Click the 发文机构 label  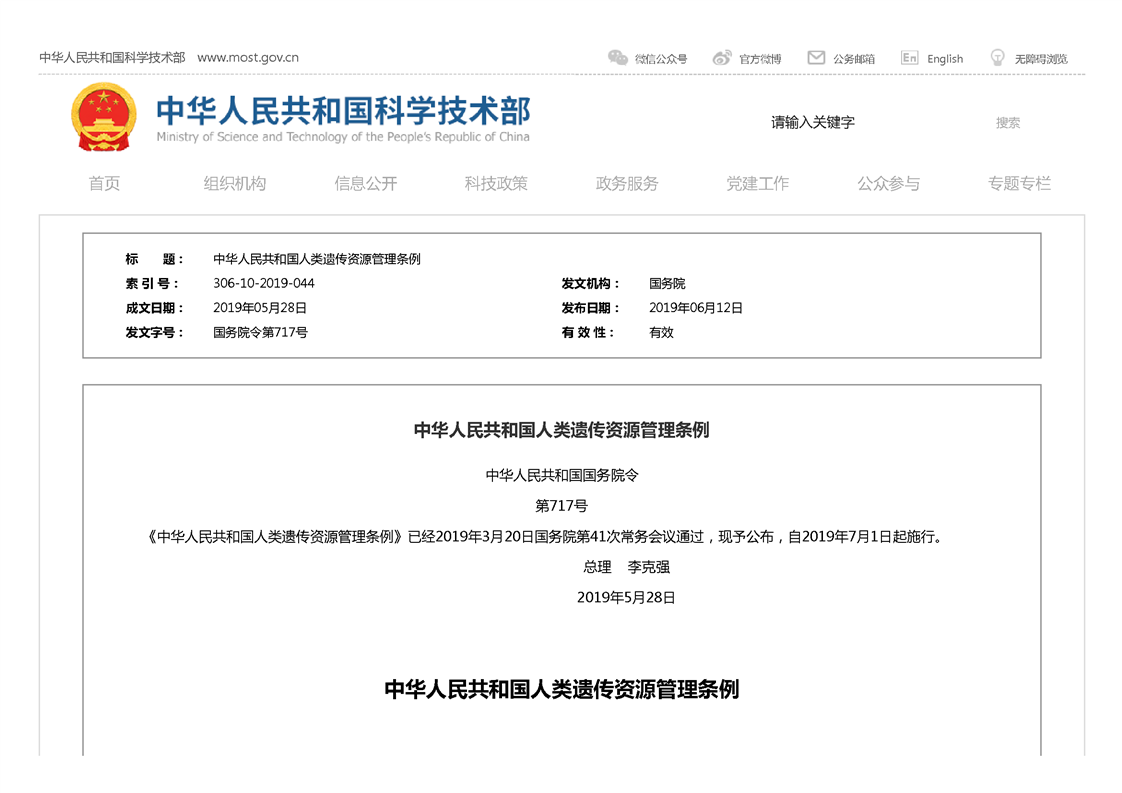pos(590,283)
